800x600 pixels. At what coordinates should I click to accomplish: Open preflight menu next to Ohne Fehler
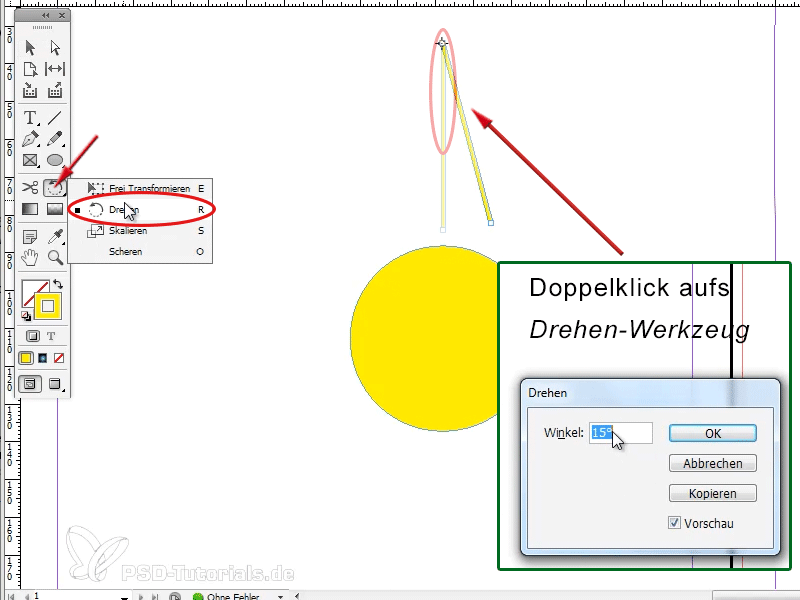coord(280,596)
